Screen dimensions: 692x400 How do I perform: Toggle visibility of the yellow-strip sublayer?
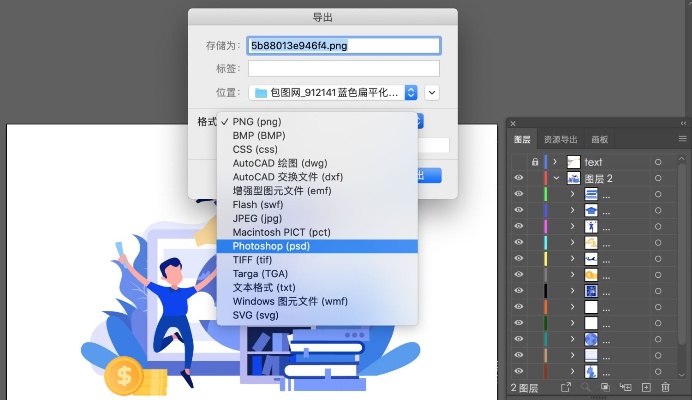519,258
